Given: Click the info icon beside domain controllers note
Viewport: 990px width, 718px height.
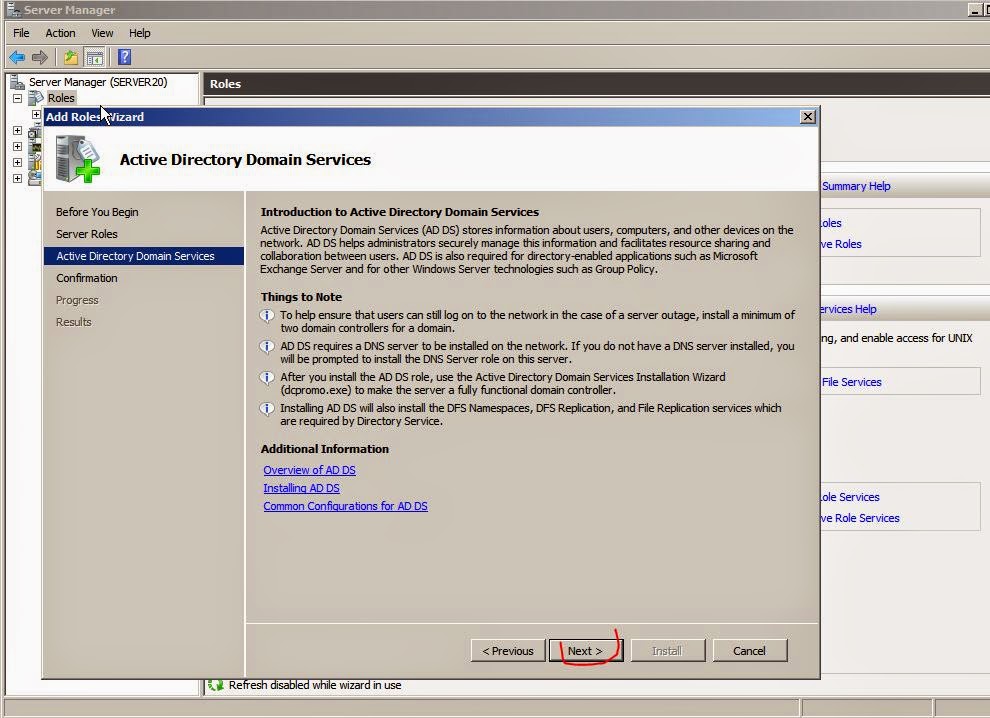Looking at the screenshot, I should (267, 315).
